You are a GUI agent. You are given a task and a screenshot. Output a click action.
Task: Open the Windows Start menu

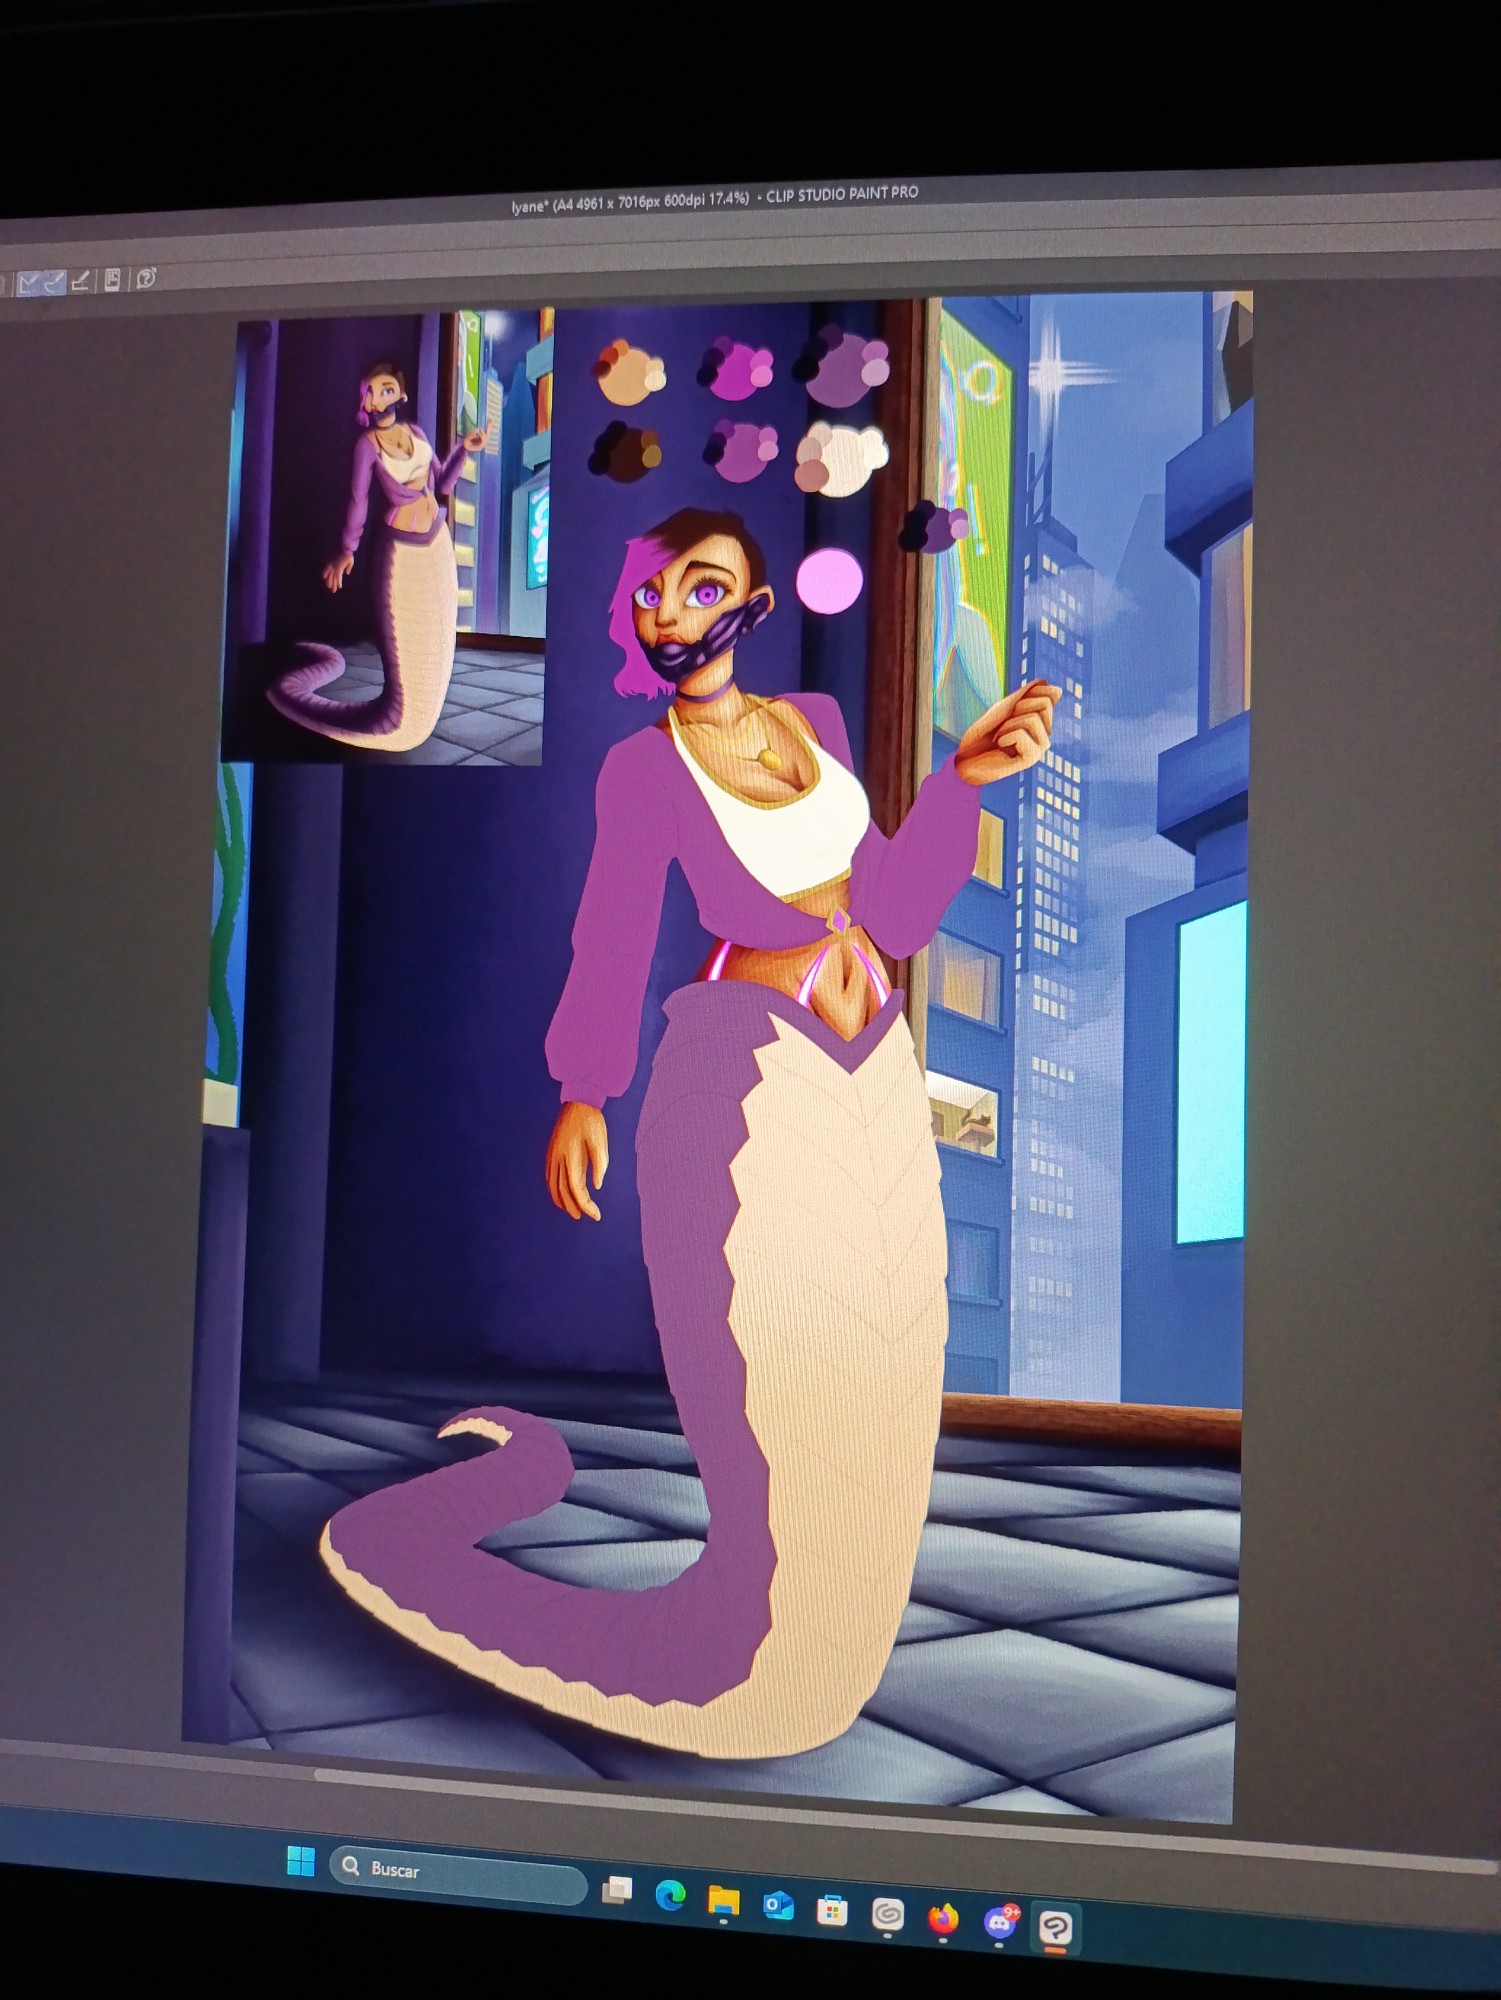click(300, 1862)
